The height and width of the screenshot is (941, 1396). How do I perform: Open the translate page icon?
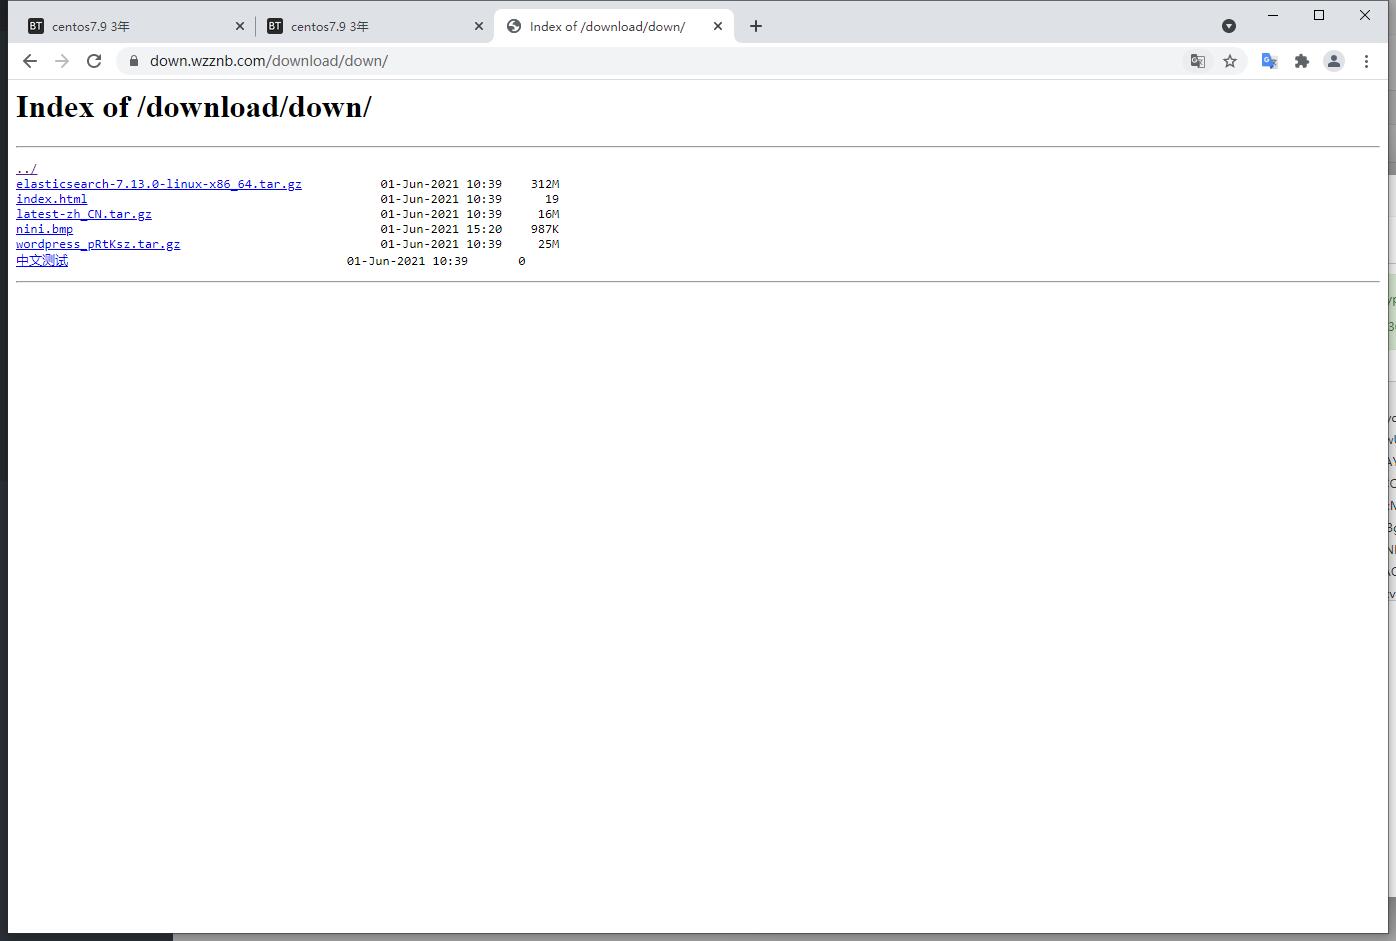tap(1197, 61)
